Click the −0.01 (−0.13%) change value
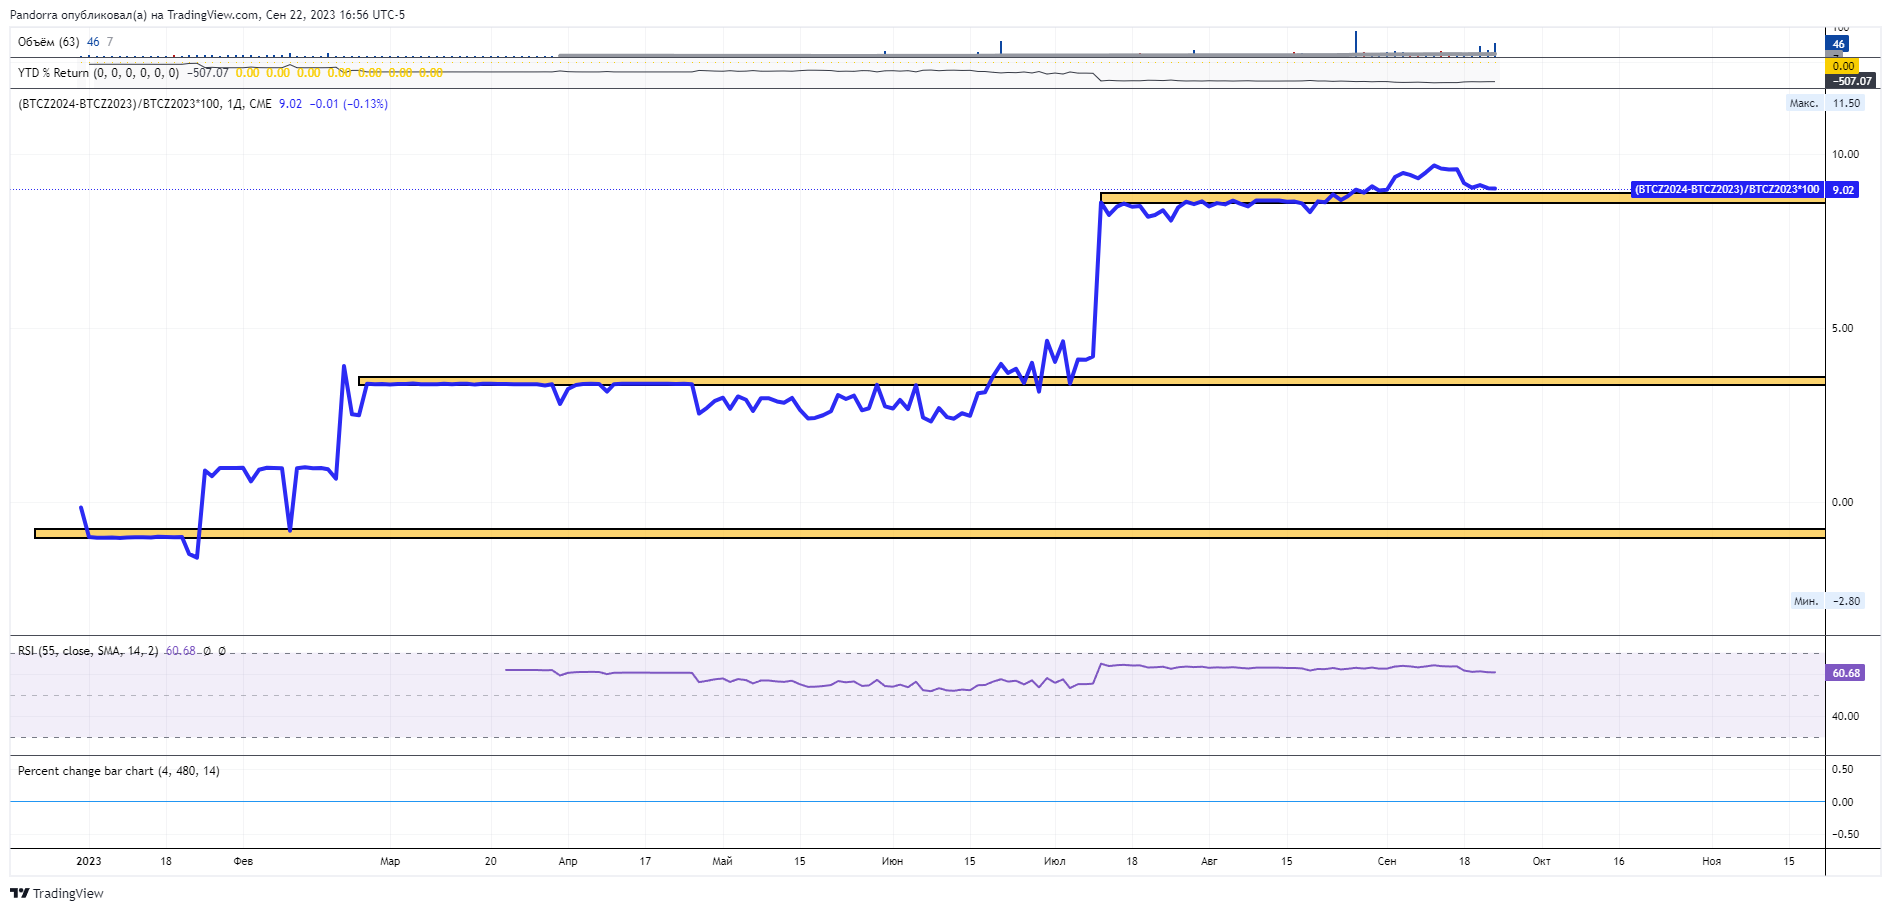 tap(349, 104)
